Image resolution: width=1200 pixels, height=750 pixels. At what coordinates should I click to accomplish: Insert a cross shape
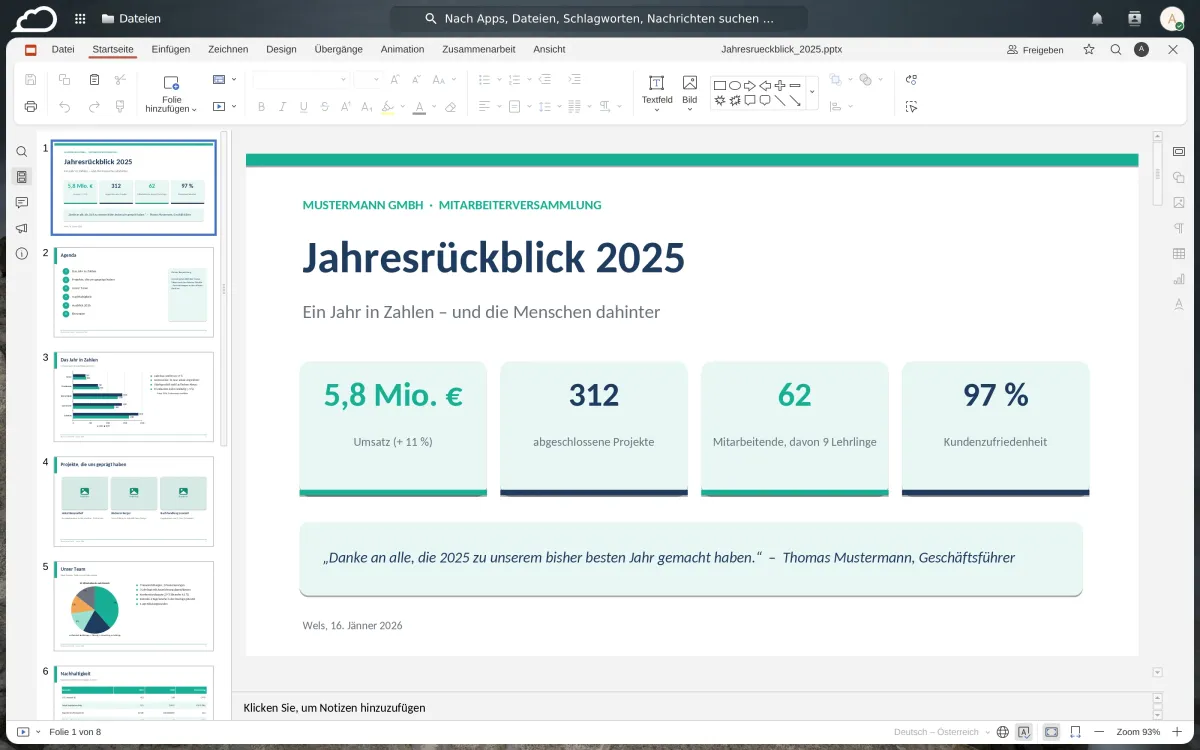tap(780, 86)
